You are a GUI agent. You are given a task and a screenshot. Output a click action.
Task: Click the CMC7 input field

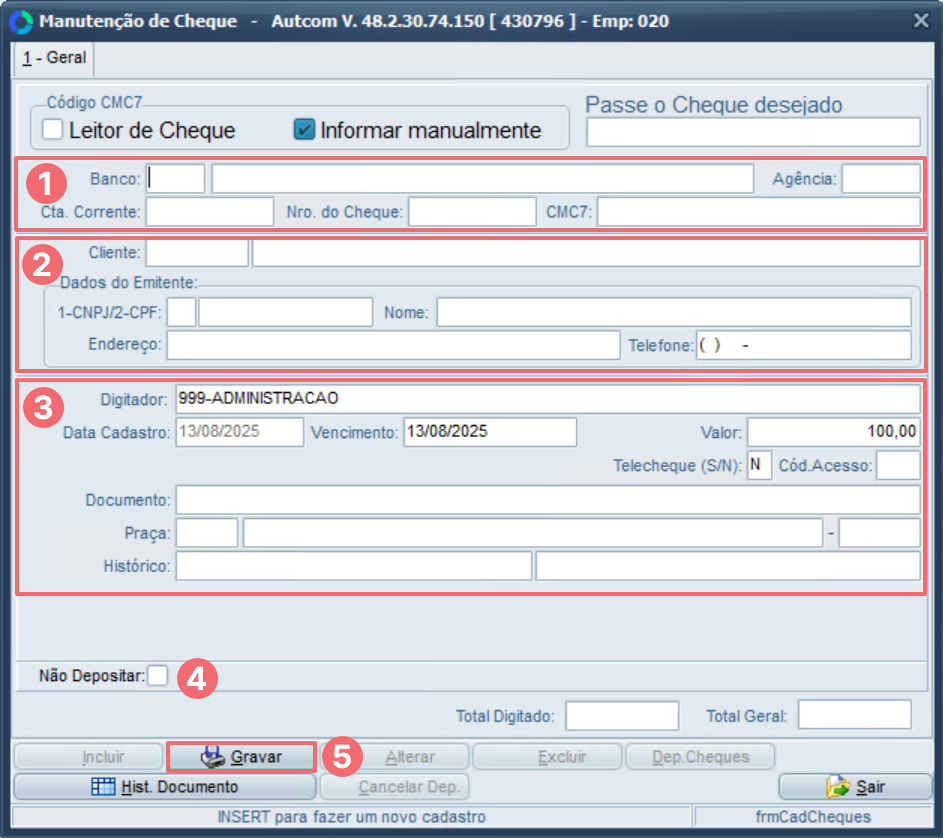(759, 212)
